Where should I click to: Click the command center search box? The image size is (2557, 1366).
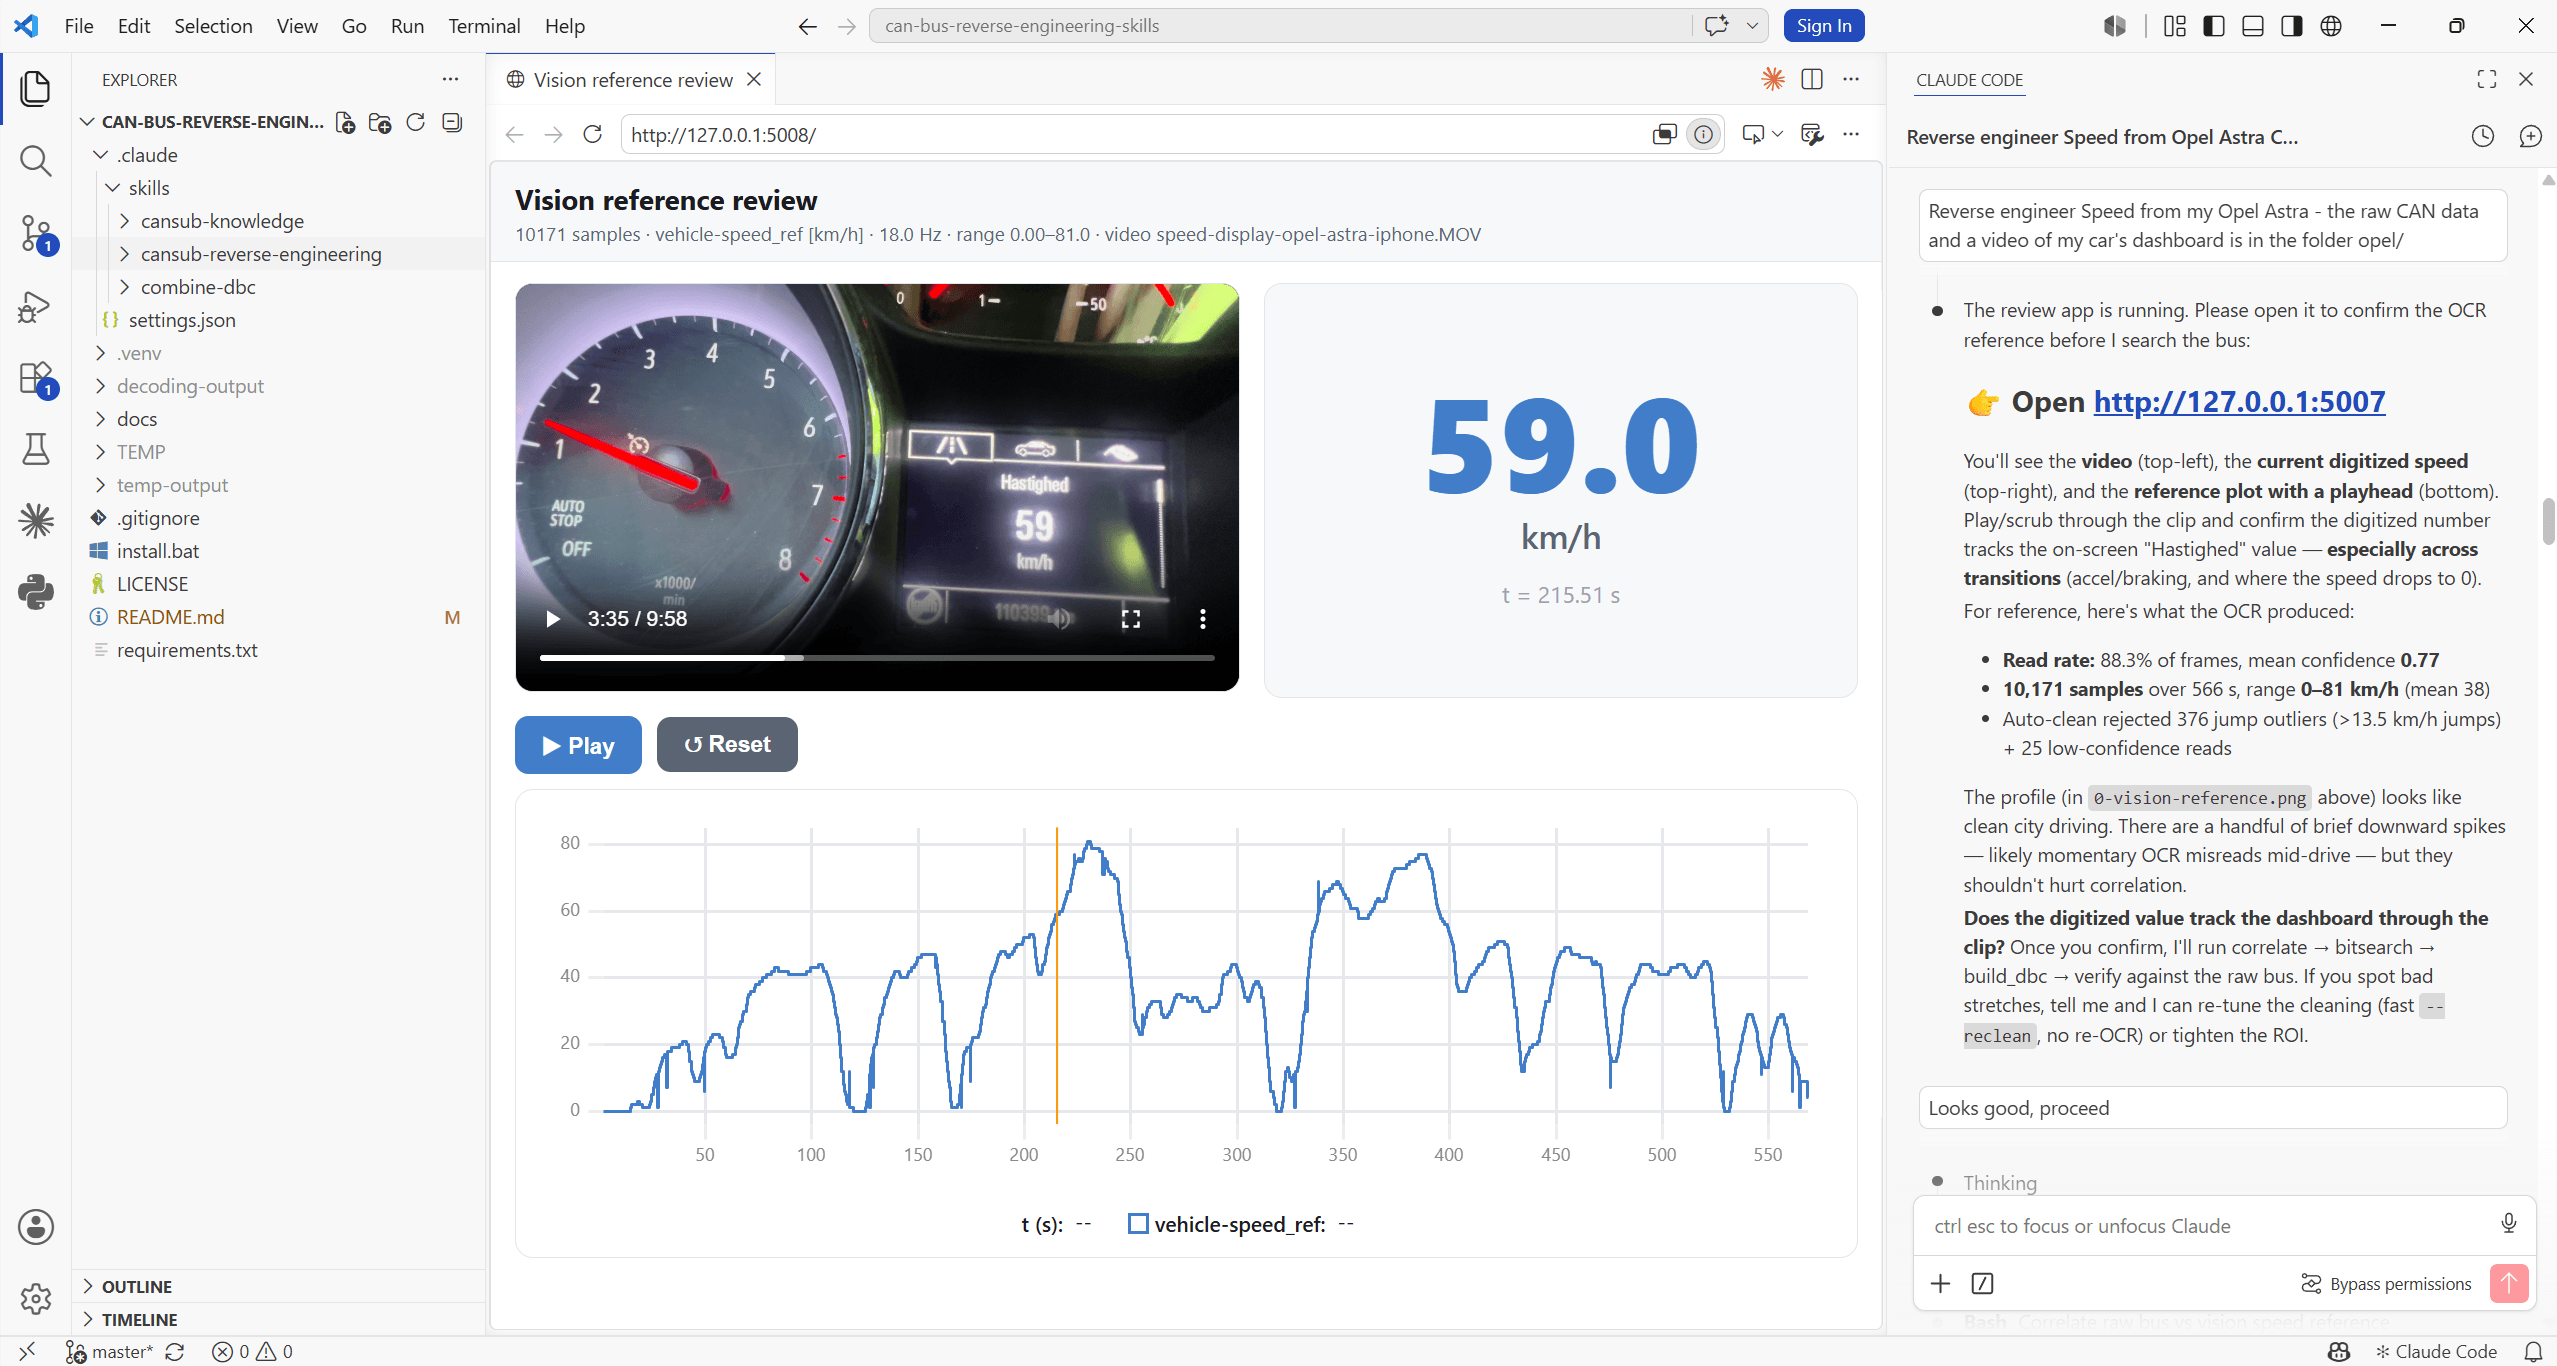(x=1280, y=26)
